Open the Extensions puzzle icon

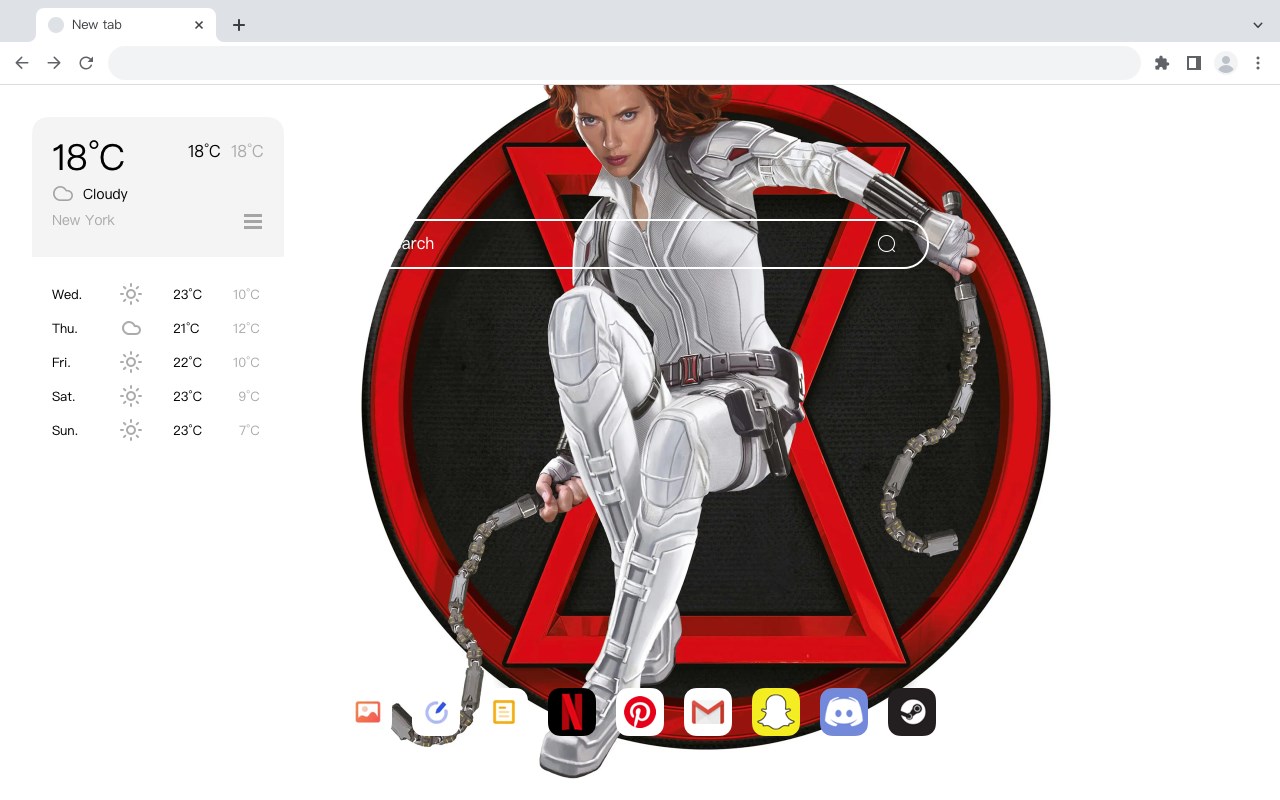point(1162,63)
